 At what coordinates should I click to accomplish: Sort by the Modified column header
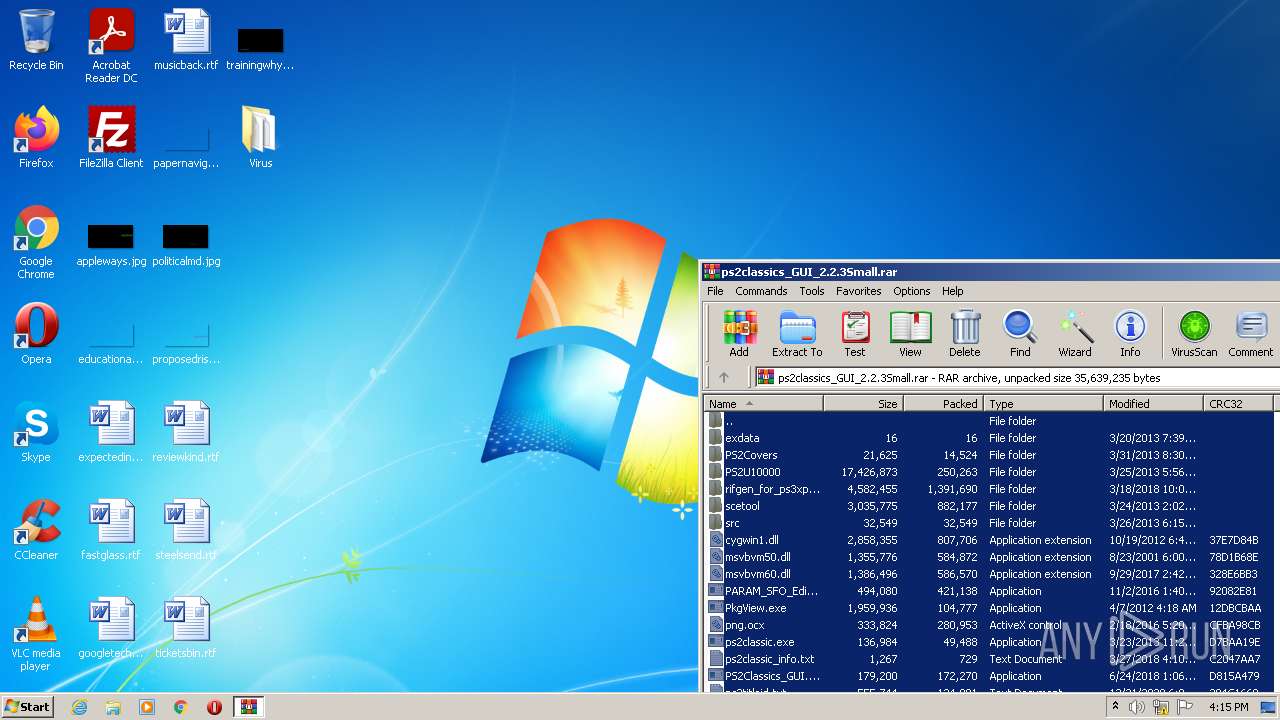click(x=1154, y=404)
